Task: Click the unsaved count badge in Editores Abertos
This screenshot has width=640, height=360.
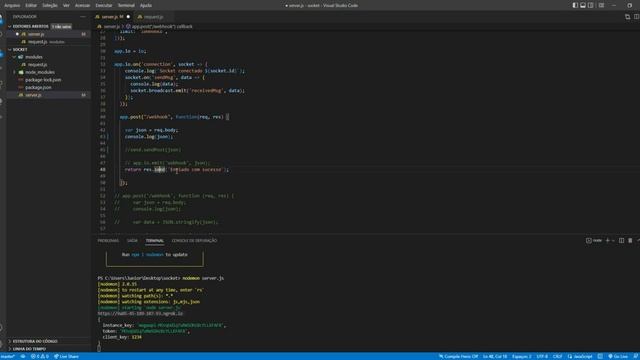Action: 61,27
